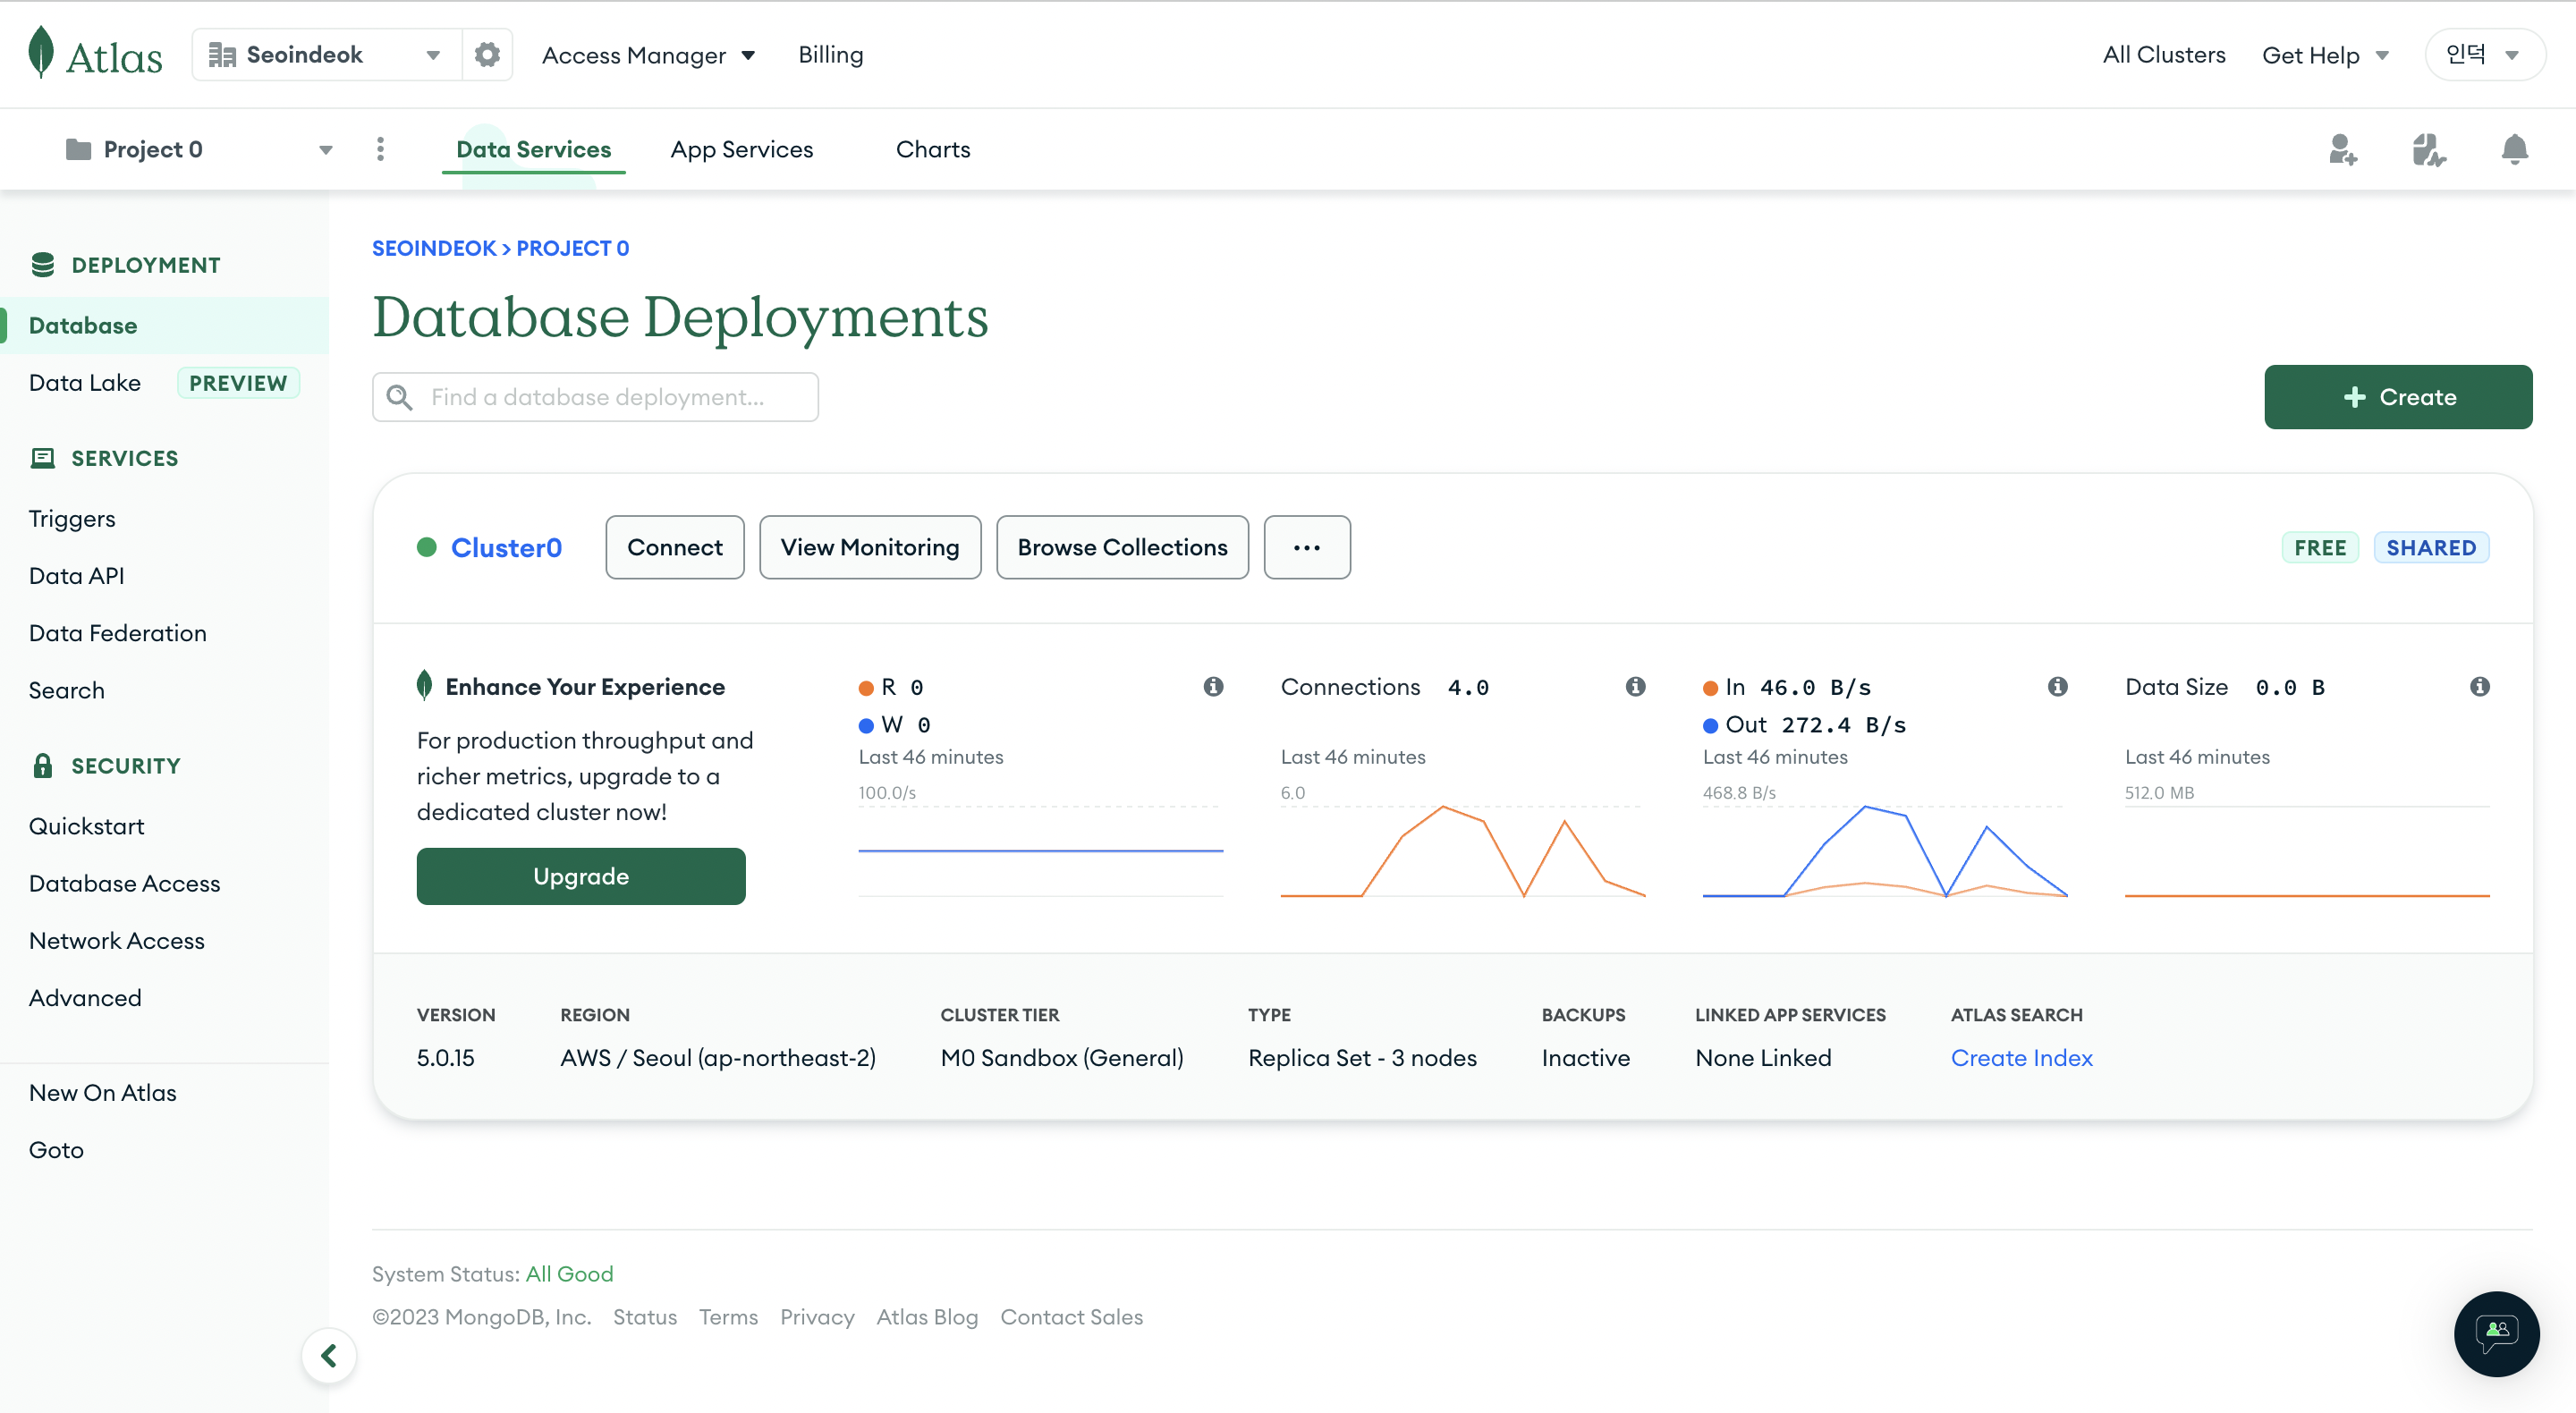Focus the Find a database deployment field
Image resolution: width=2576 pixels, height=1413 pixels.
coord(596,397)
